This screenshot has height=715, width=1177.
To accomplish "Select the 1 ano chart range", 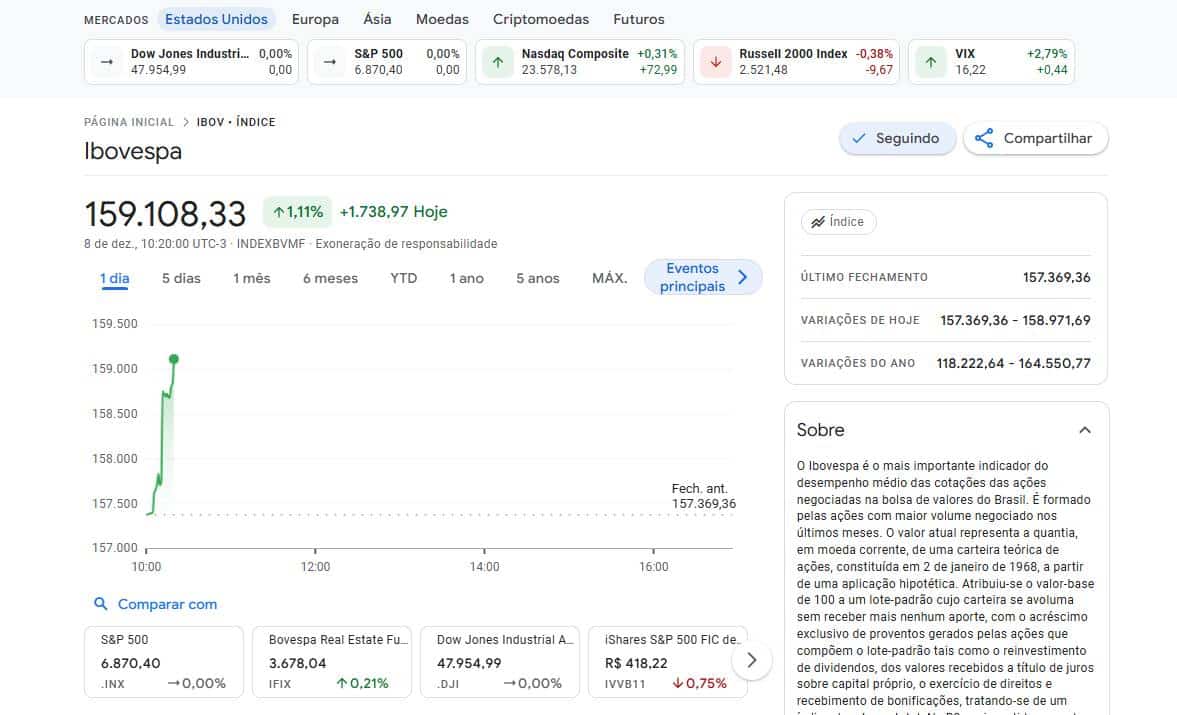I will coord(466,278).
